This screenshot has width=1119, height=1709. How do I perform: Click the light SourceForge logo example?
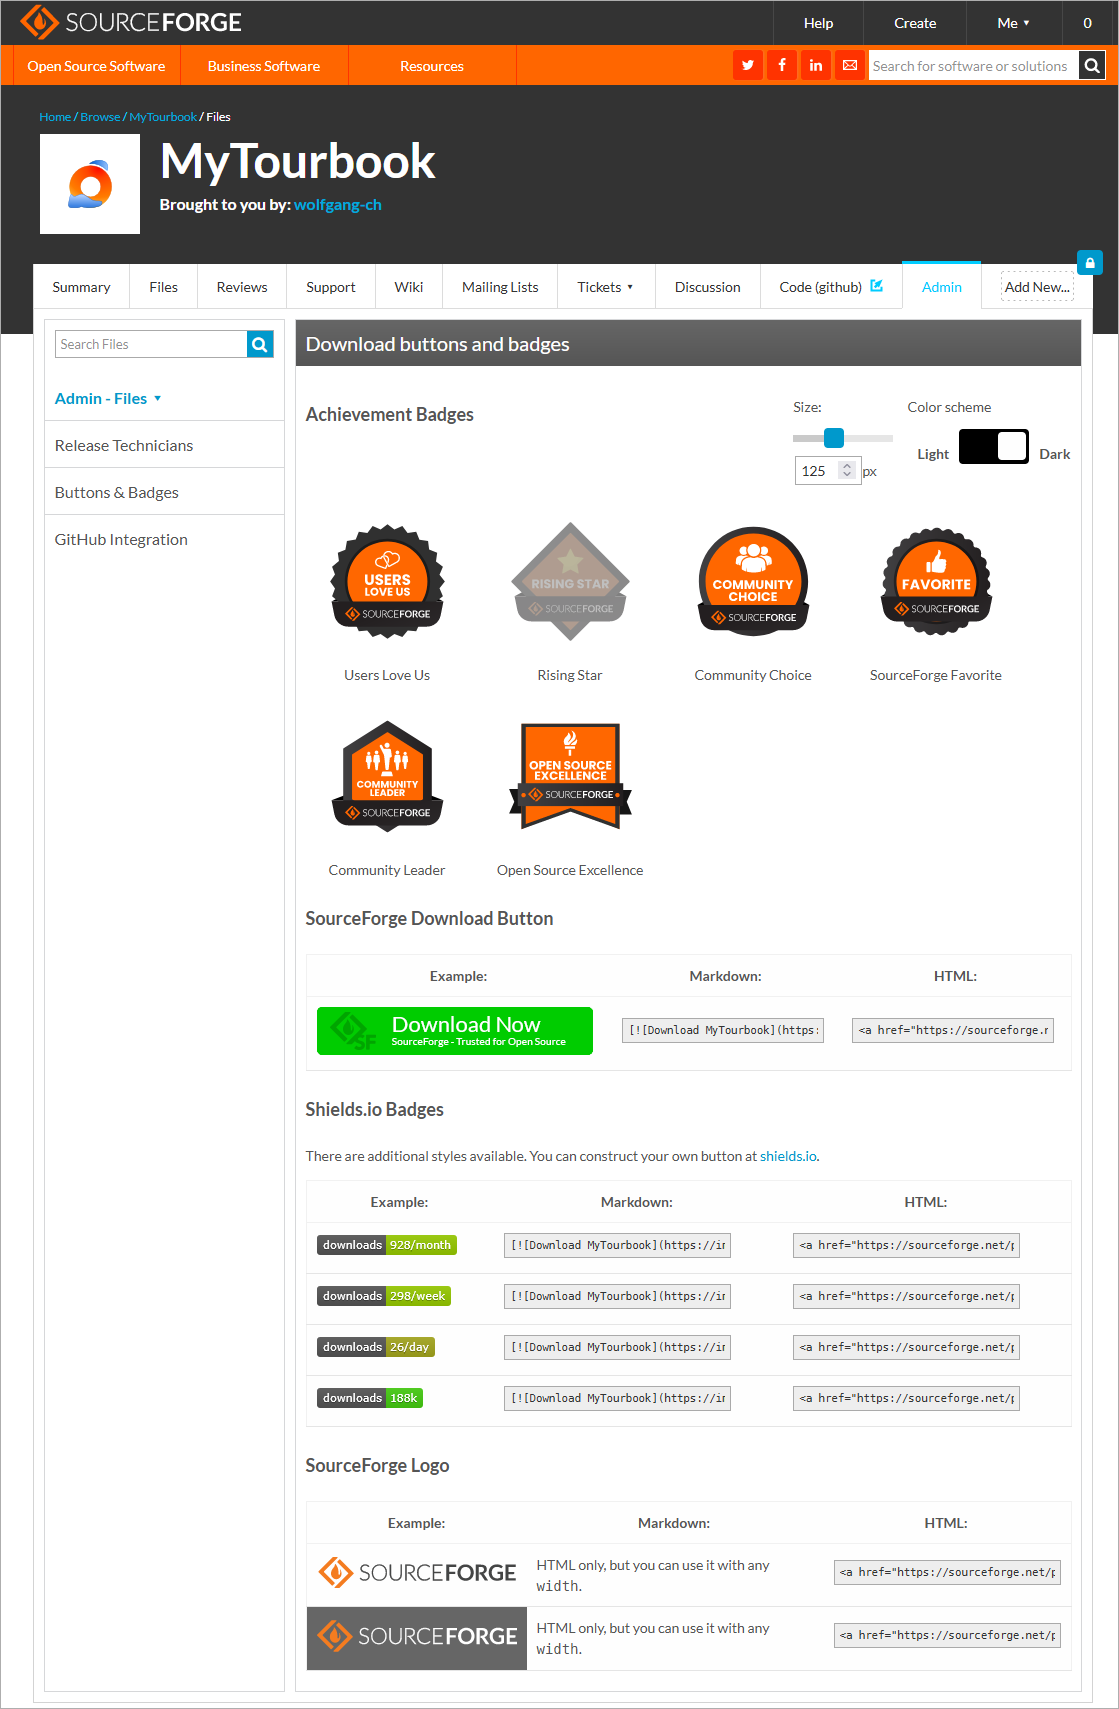click(x=417, y=1573)
